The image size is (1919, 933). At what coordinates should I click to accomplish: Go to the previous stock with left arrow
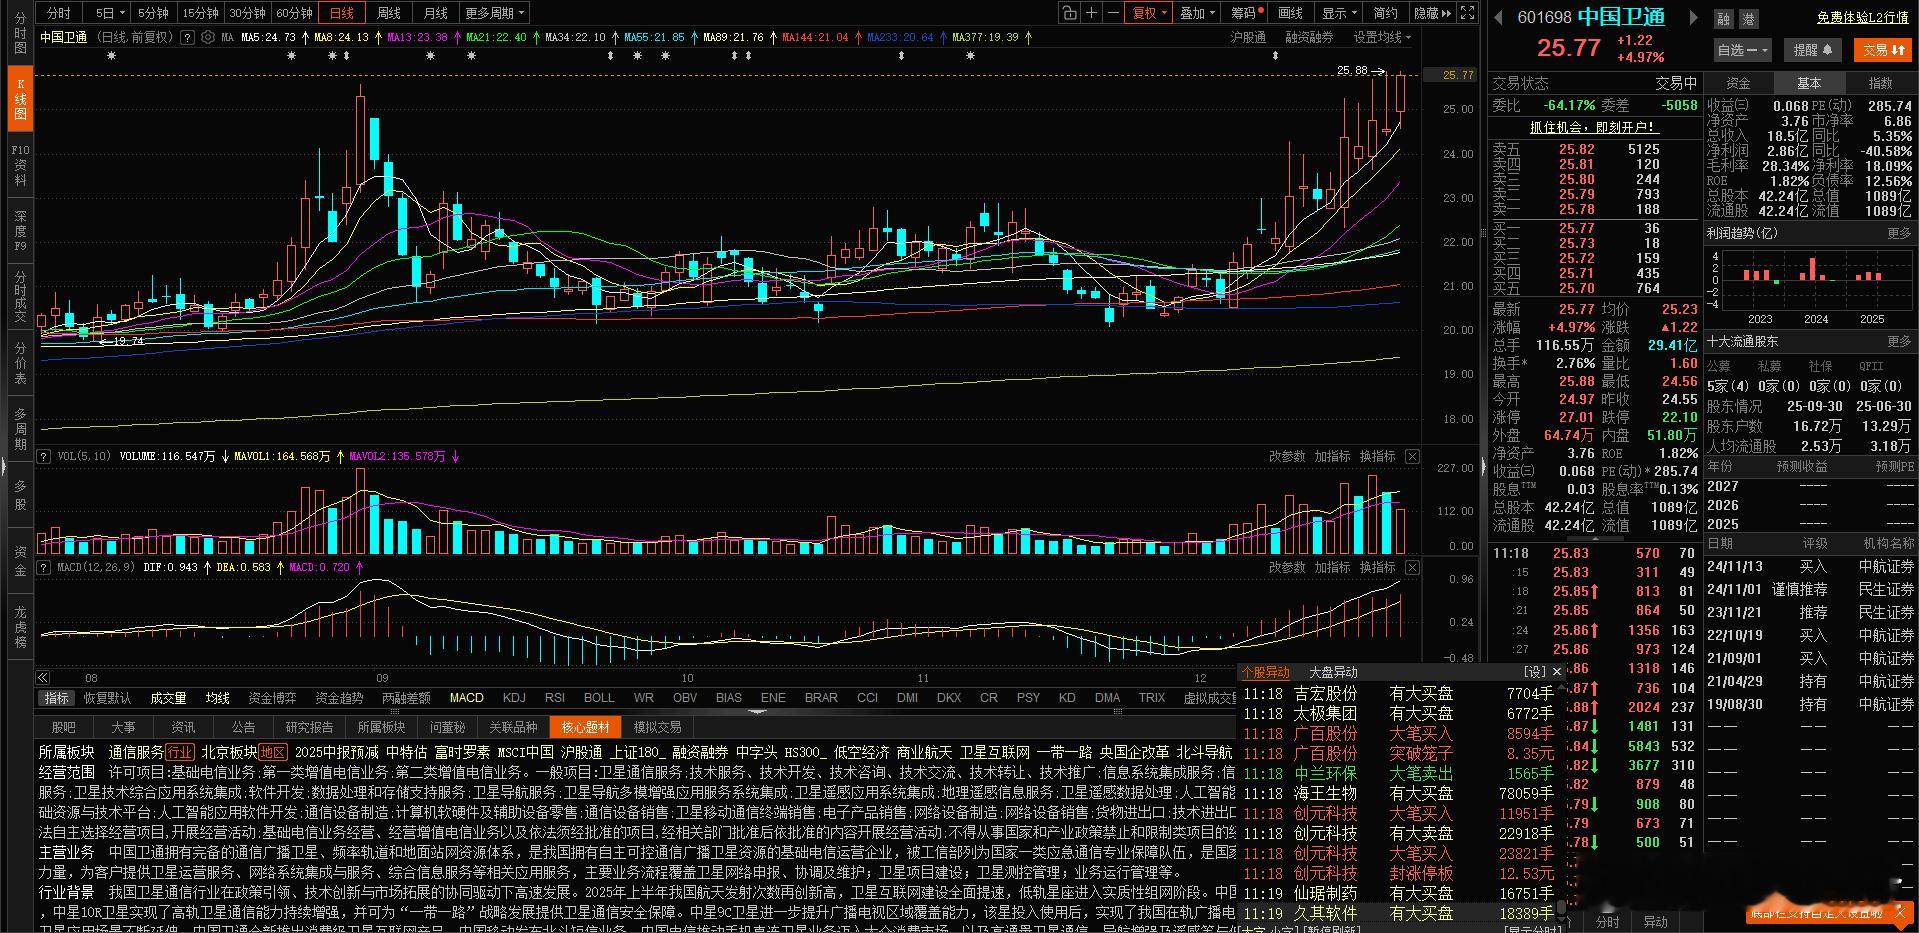click(1498, 17)
